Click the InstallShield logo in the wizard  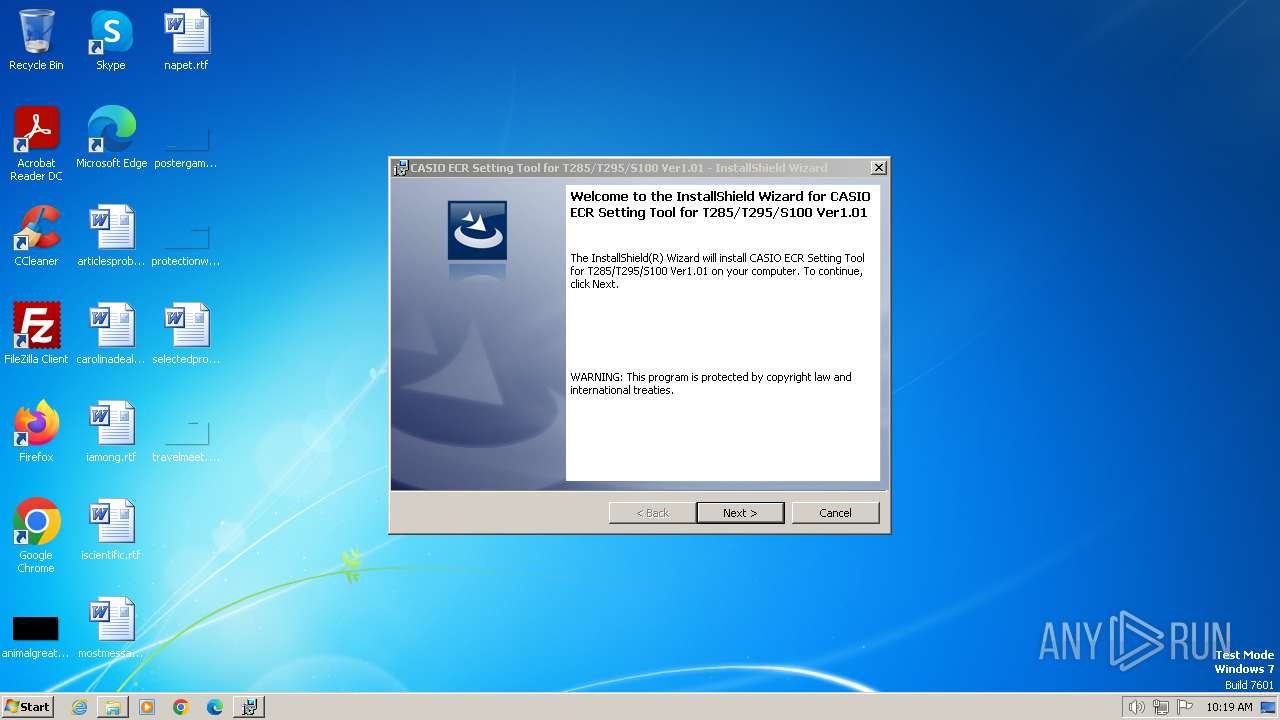477,231
